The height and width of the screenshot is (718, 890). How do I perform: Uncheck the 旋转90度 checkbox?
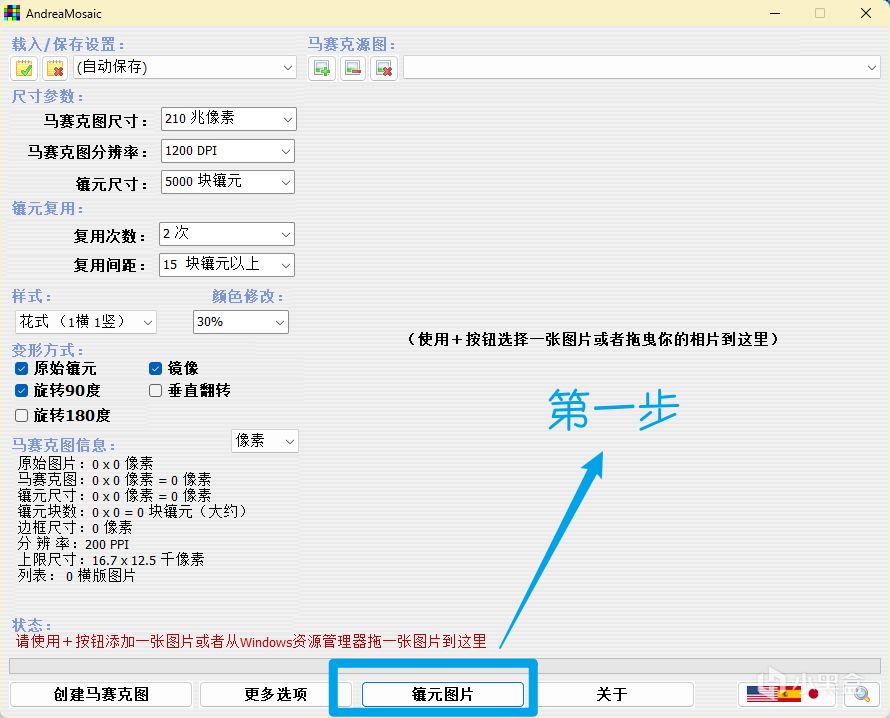(22, 391)
